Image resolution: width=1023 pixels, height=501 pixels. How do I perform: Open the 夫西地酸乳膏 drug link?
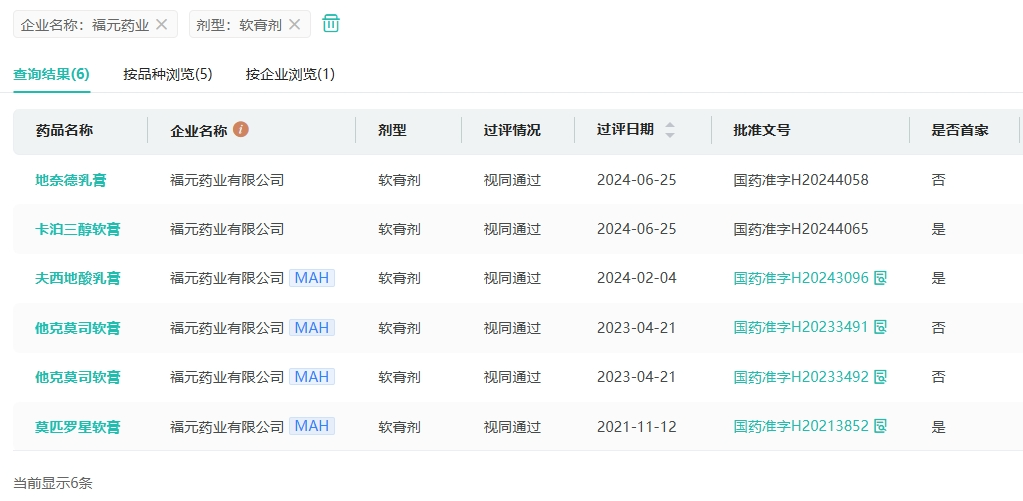coord(78,278)
